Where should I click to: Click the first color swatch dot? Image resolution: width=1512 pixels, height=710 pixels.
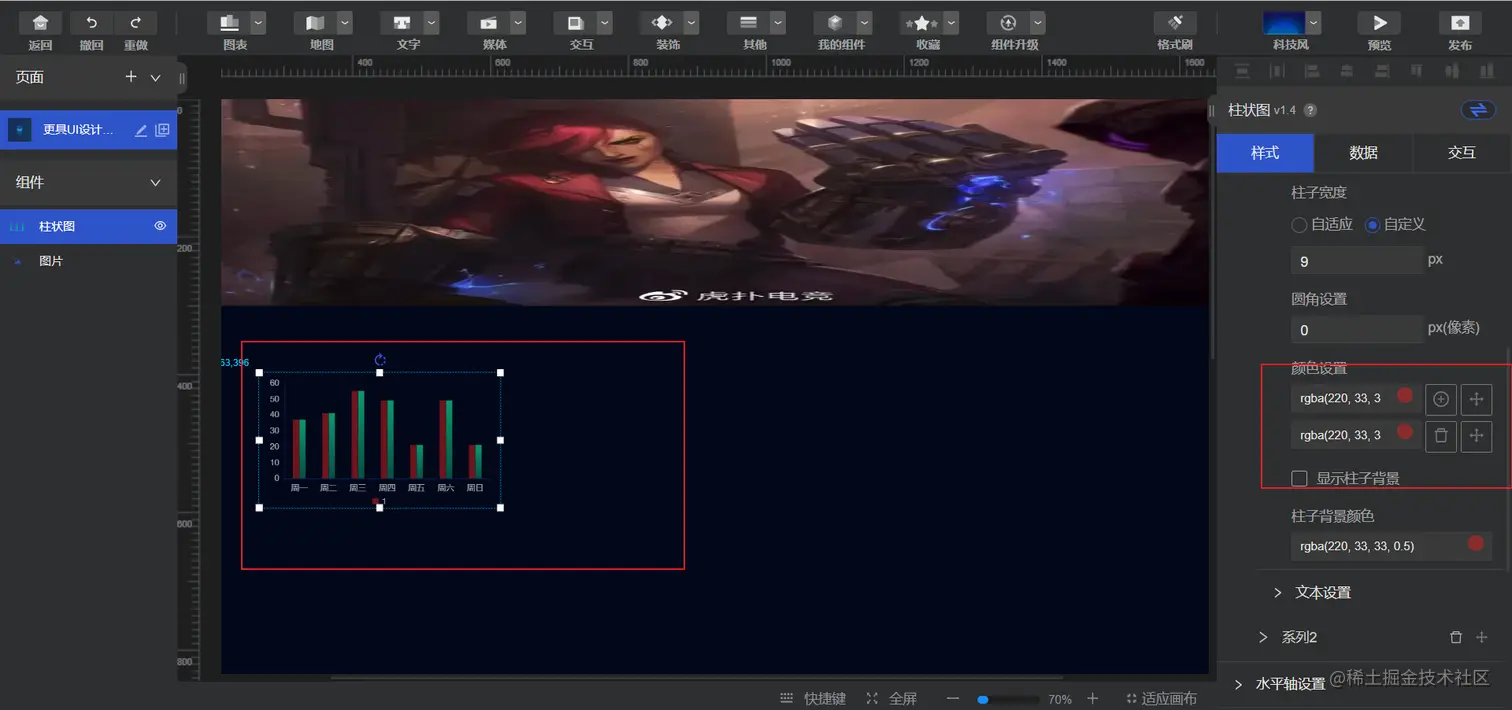click(1404, 396)
